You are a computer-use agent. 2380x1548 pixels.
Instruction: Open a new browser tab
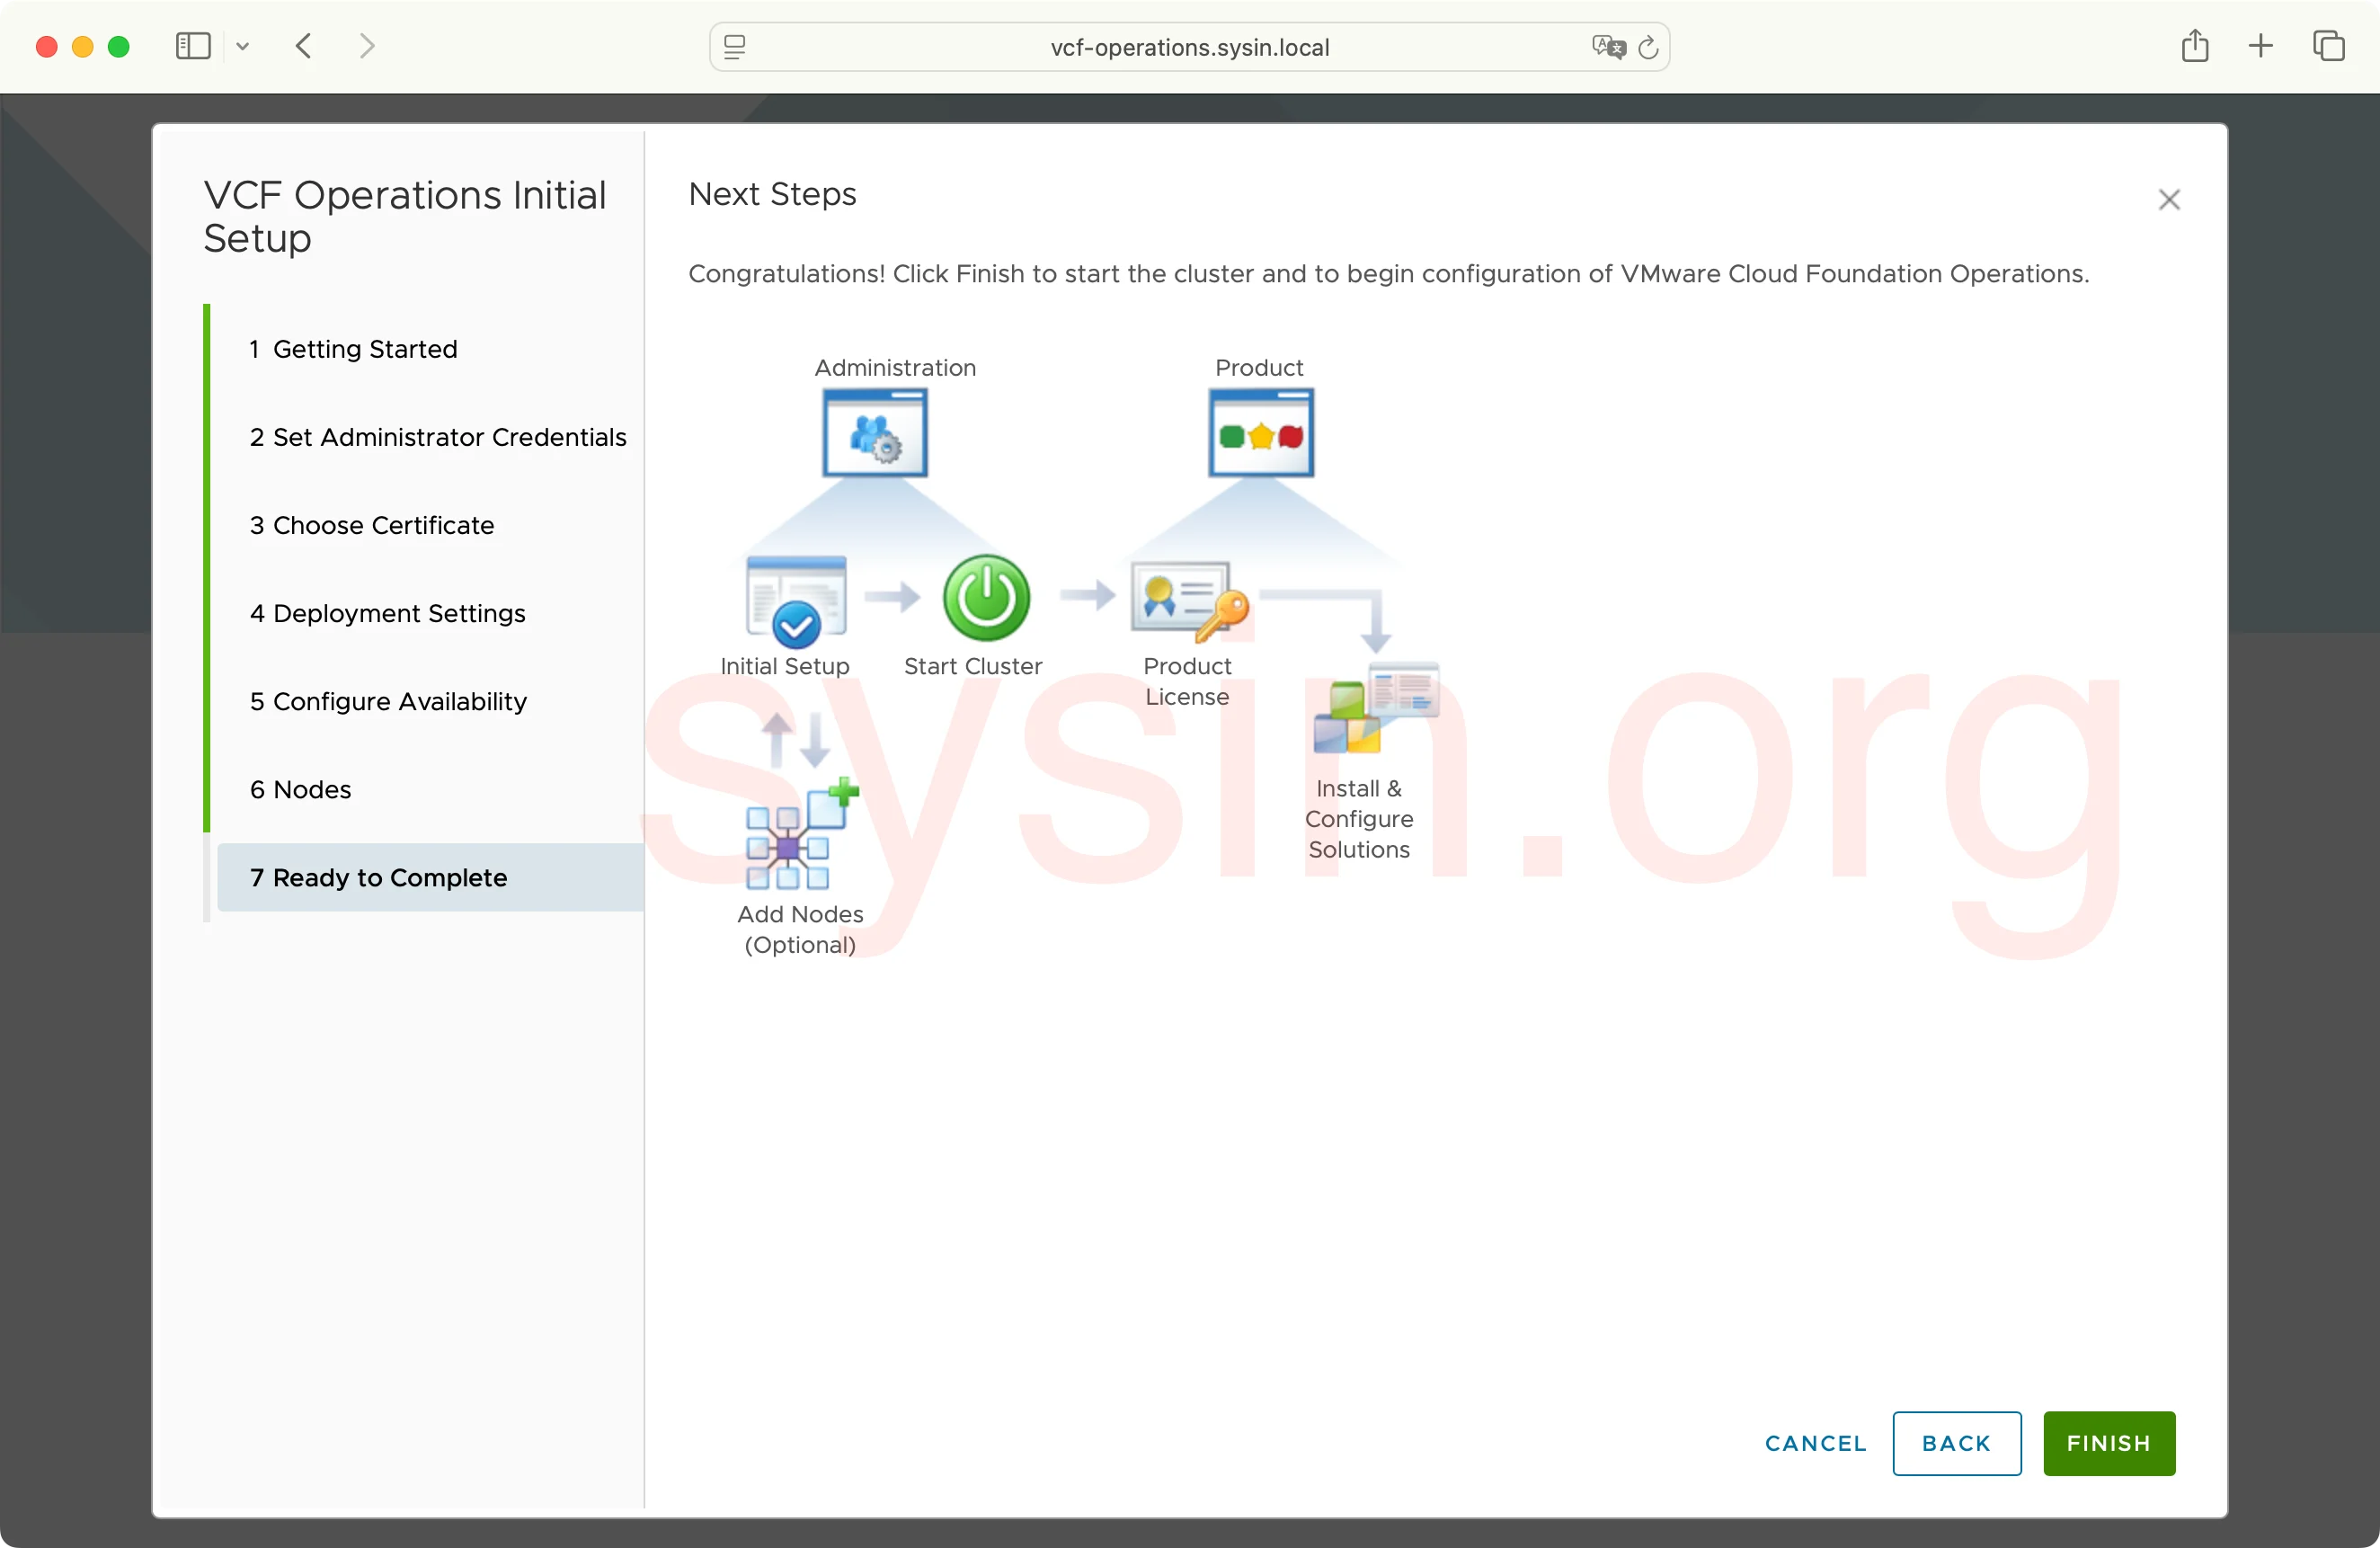pyautogui.click(x=2261, y=46)
